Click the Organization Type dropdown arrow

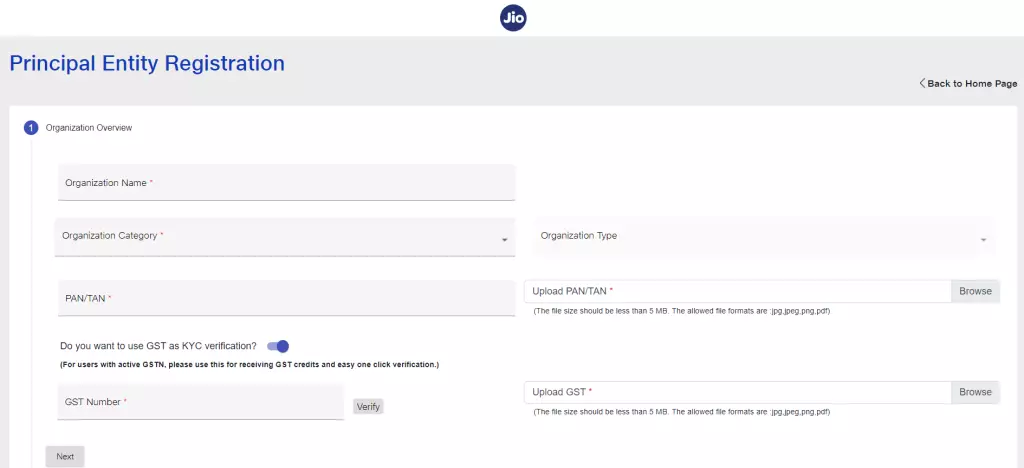coord(983,240)
